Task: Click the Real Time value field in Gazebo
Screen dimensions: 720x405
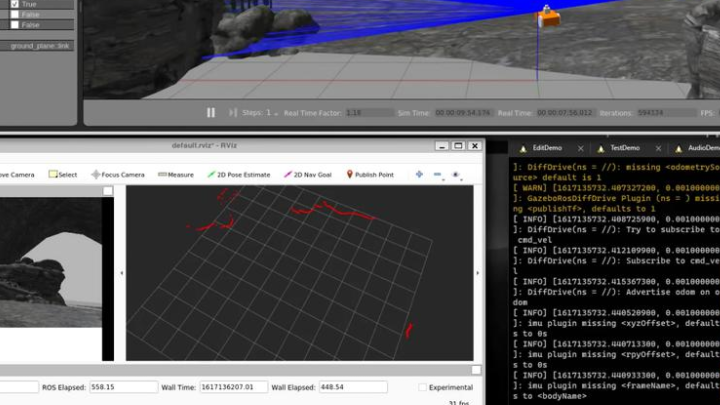Action: tap(565, 113)
